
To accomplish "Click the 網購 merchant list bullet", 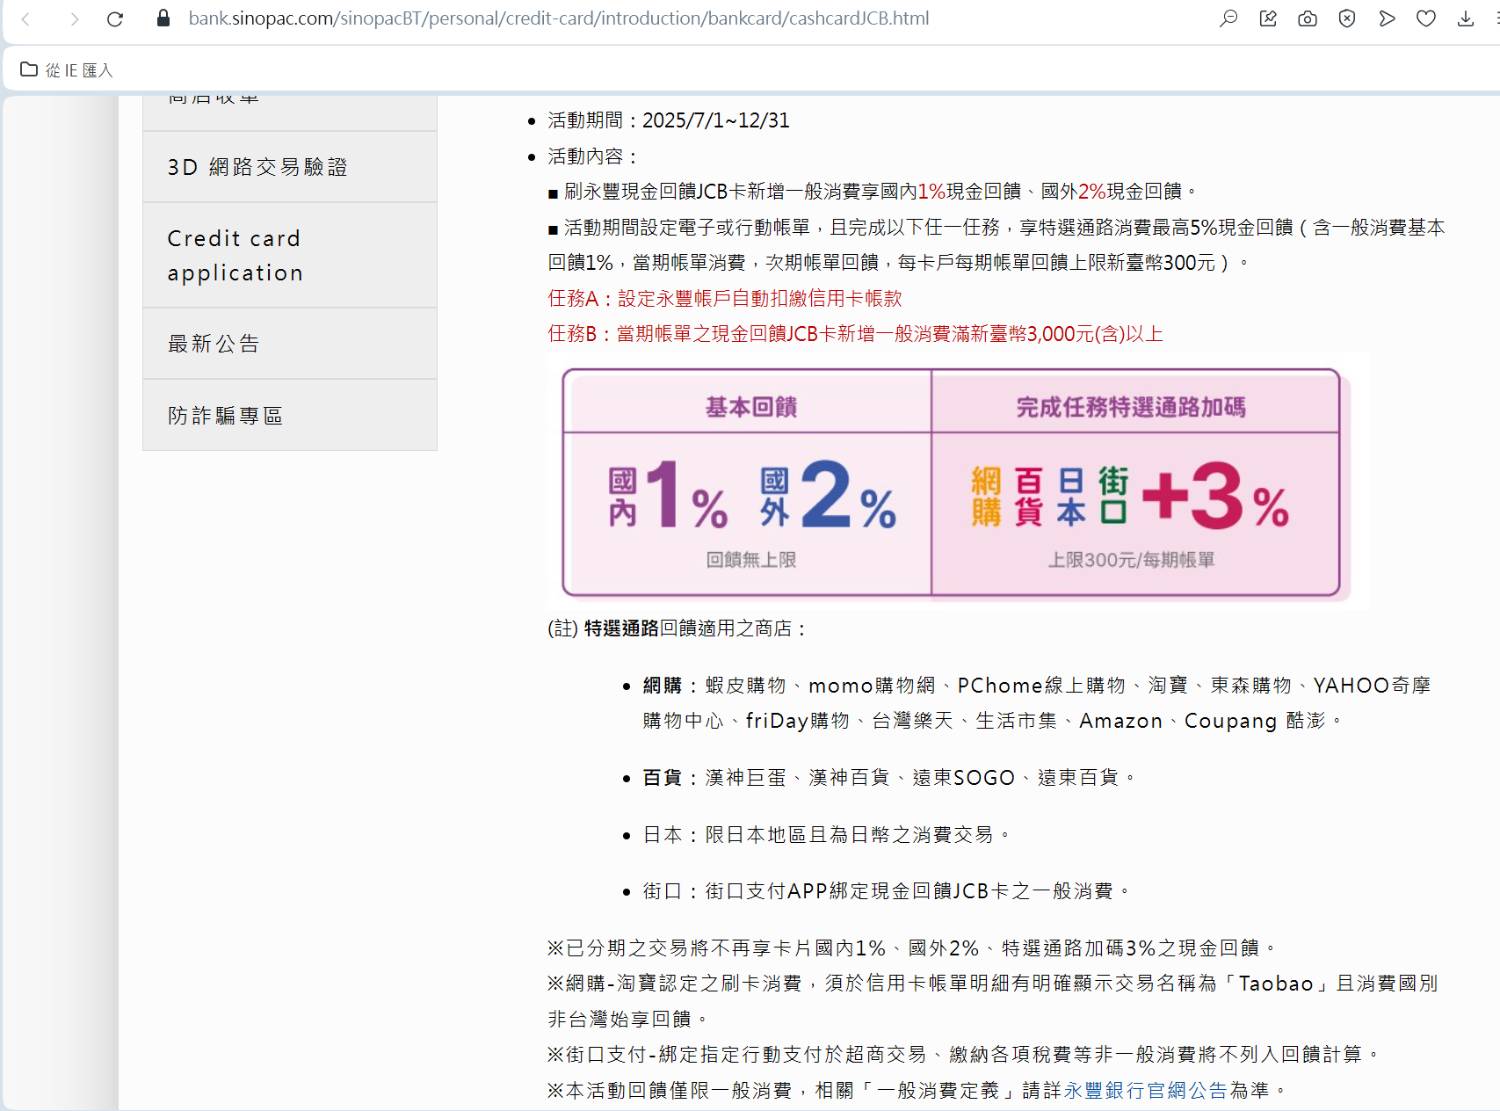I will 1036,703.
